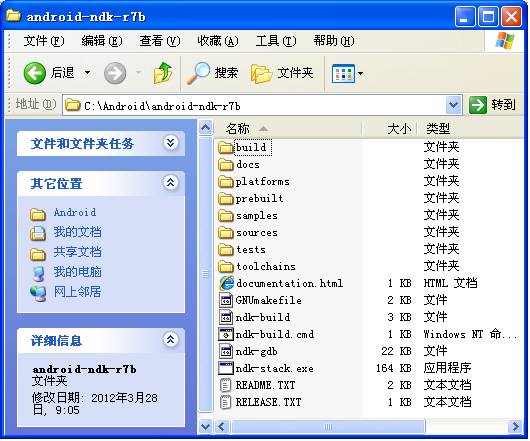Click the 应用程序 type cell

pyautogui.click(x=447, y=368)
